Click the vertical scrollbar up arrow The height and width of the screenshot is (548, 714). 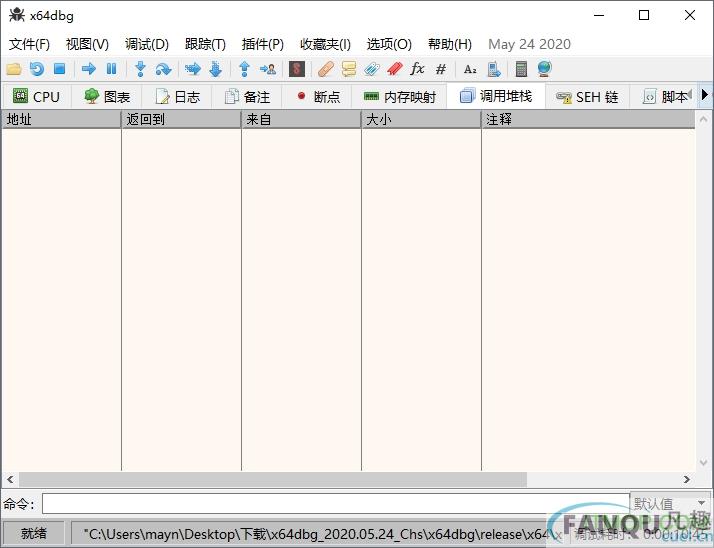[x=703, y=119]
